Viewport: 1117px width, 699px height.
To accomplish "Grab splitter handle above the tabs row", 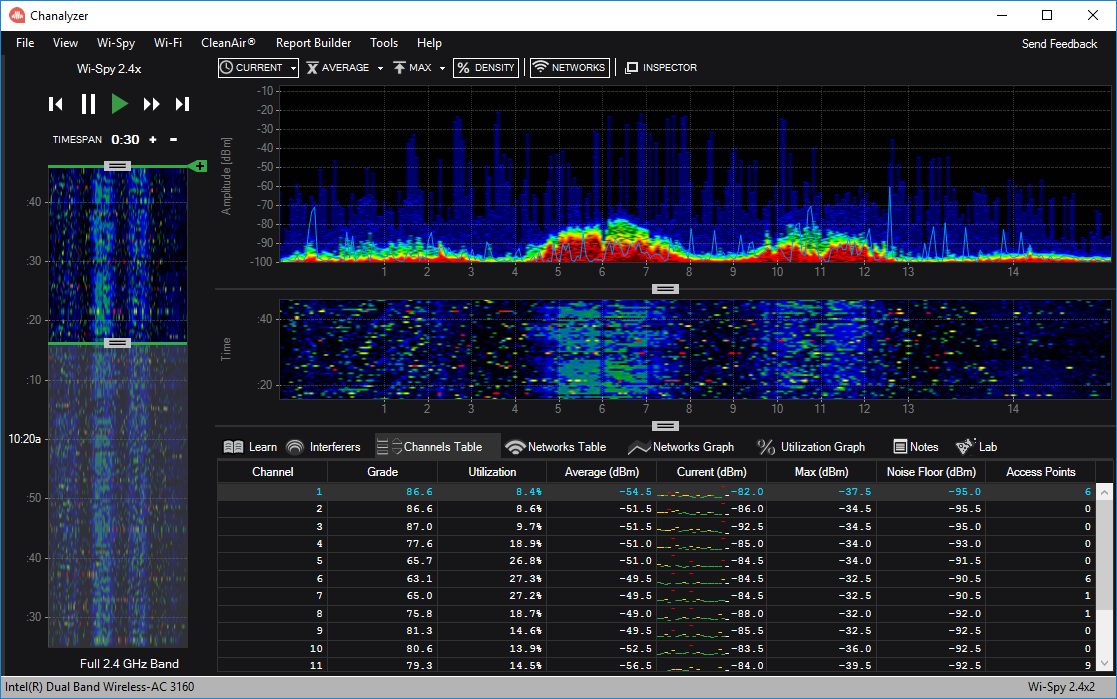I will (x=665, y=426).
